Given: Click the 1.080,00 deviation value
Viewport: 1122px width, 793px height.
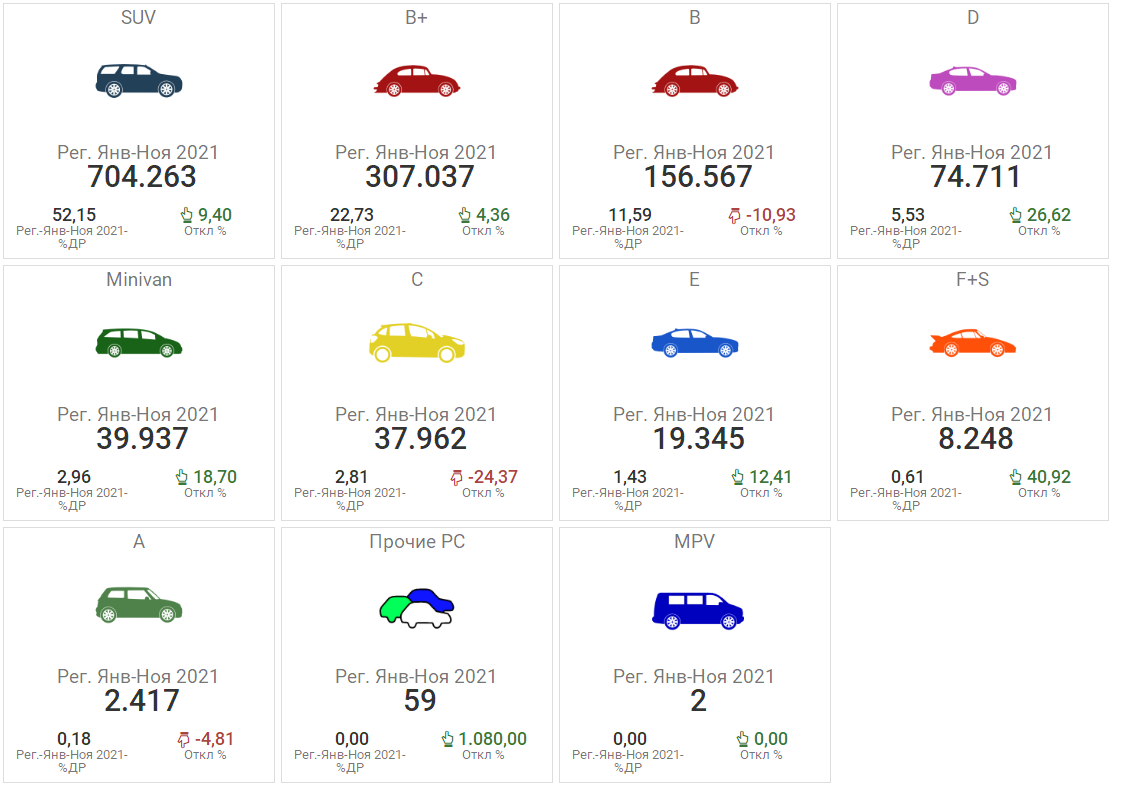Looking at the screenshot, I should pyautogui.click(x=492, y=739).
